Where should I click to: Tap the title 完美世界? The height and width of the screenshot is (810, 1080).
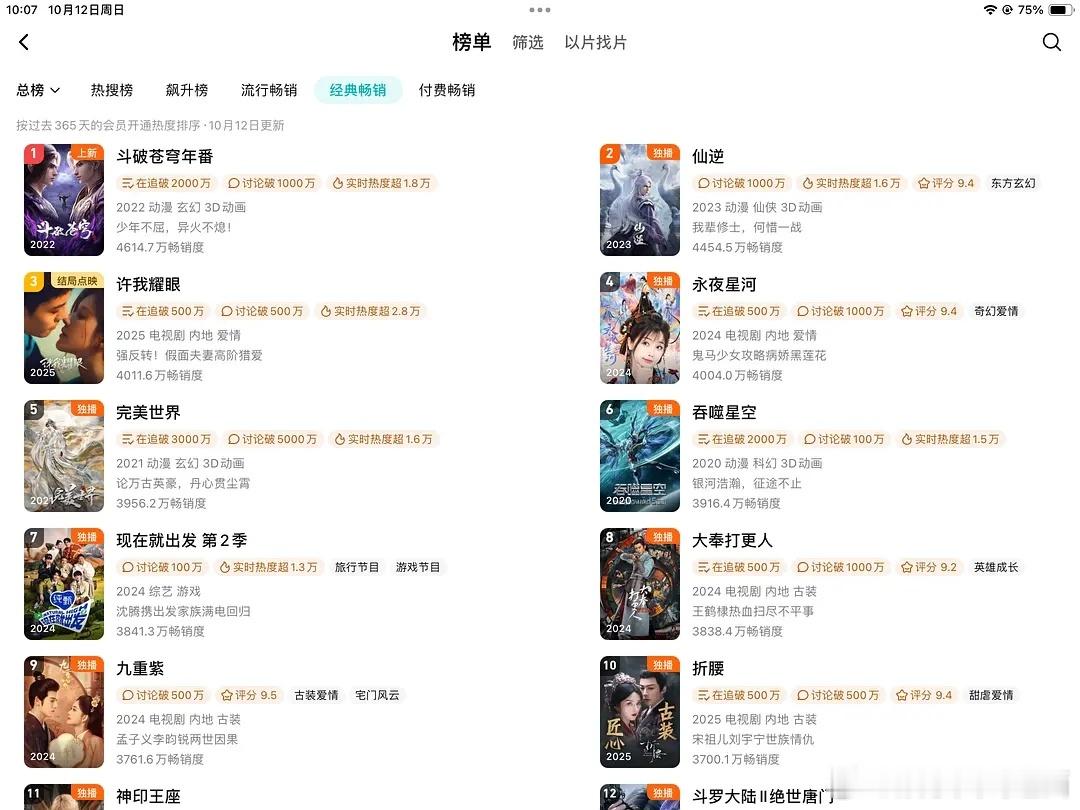point(148,413)
